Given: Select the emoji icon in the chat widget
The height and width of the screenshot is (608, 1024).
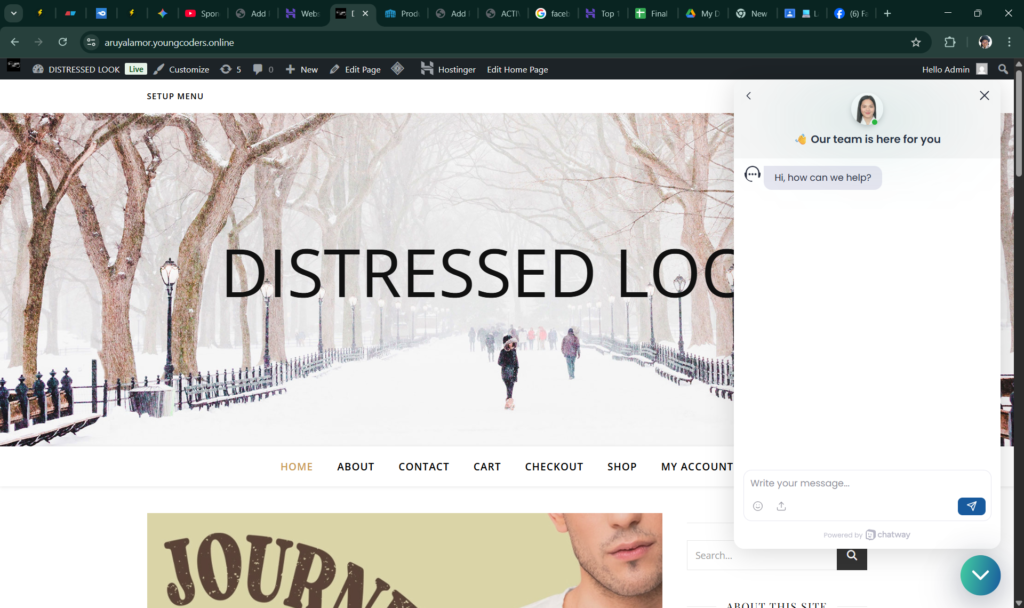Looking at the screenshot, I should [757, 506].
